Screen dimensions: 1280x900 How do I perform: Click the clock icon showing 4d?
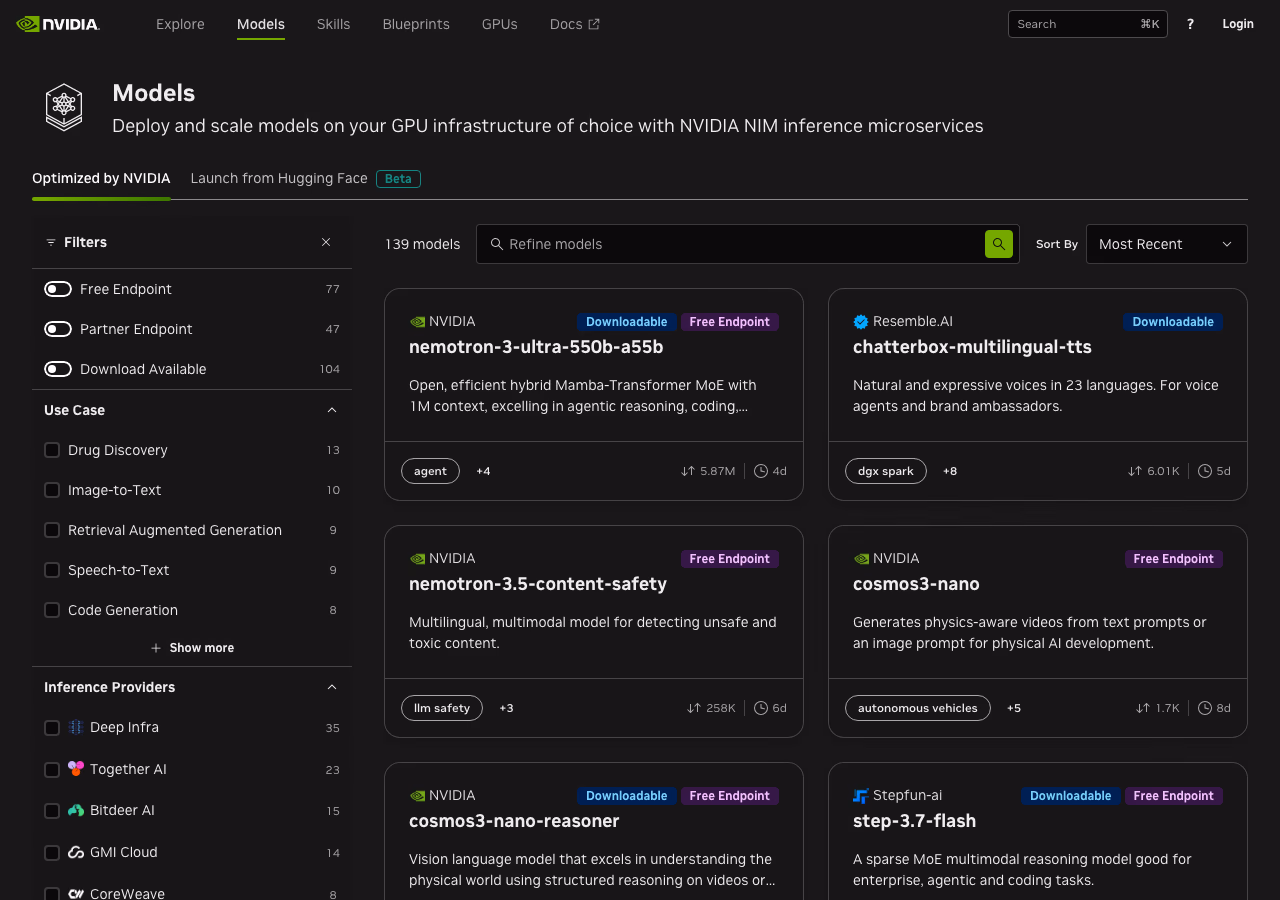(761, 471)
